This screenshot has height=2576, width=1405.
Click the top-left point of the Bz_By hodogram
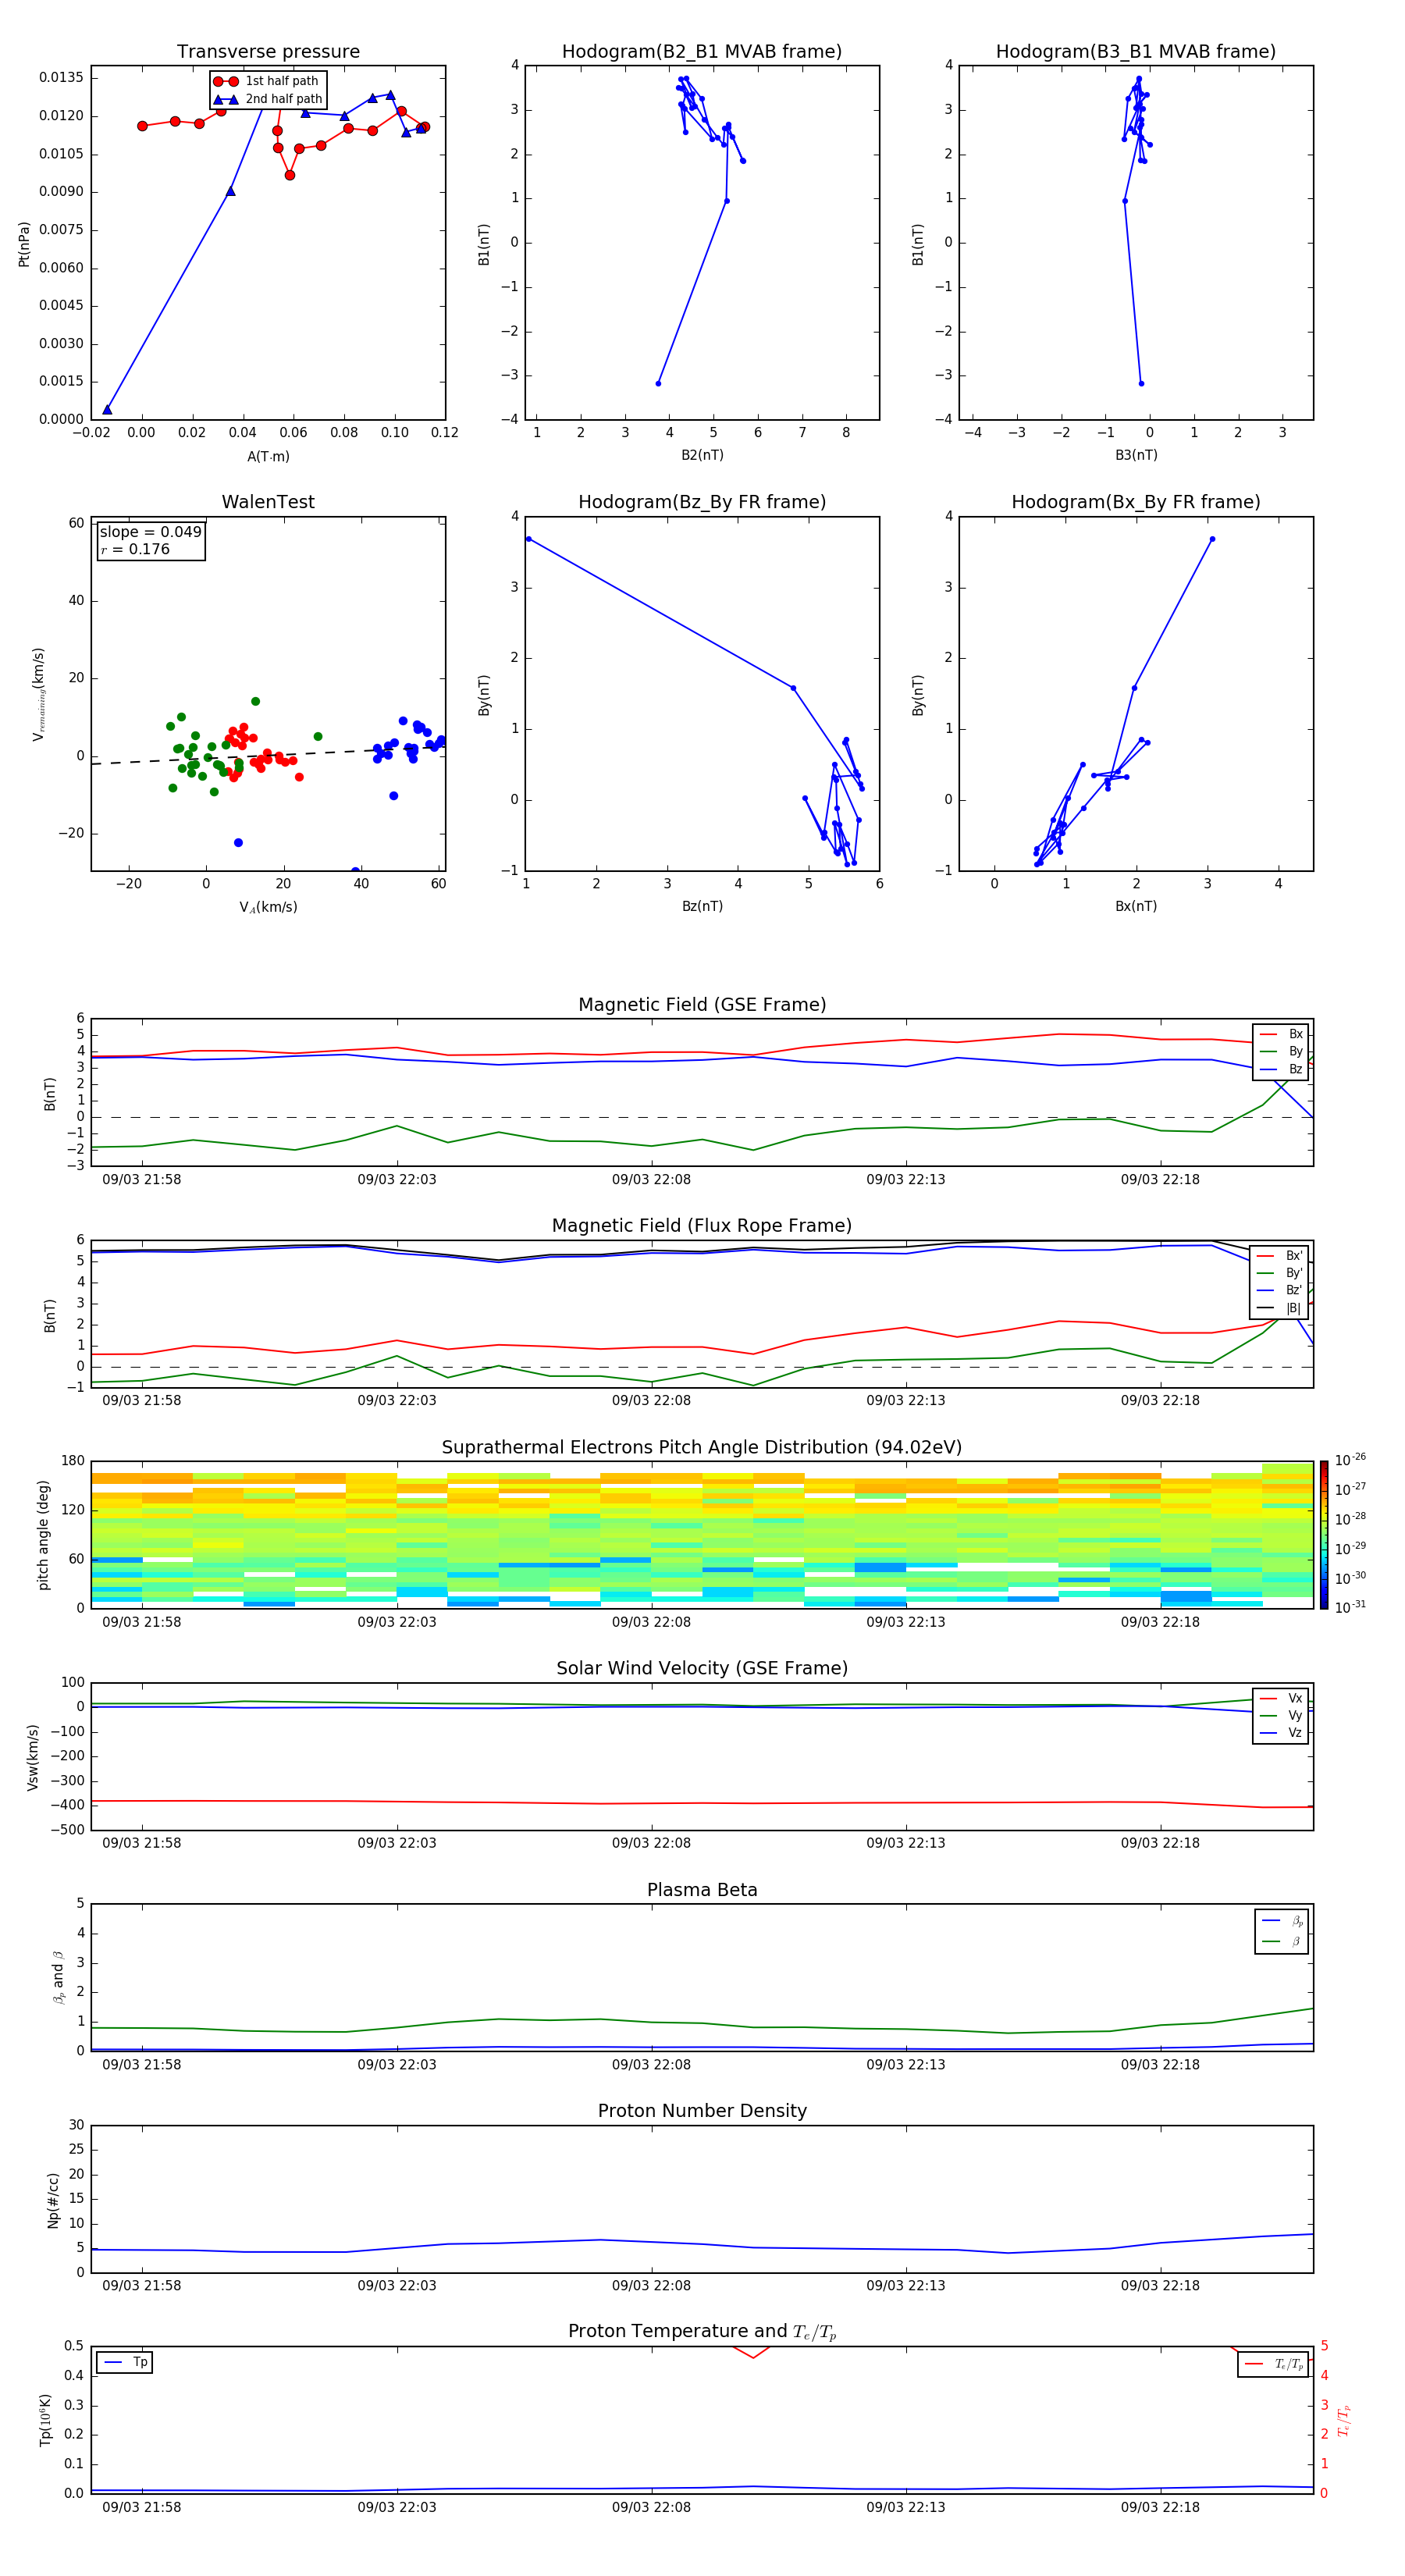[529, 539]
